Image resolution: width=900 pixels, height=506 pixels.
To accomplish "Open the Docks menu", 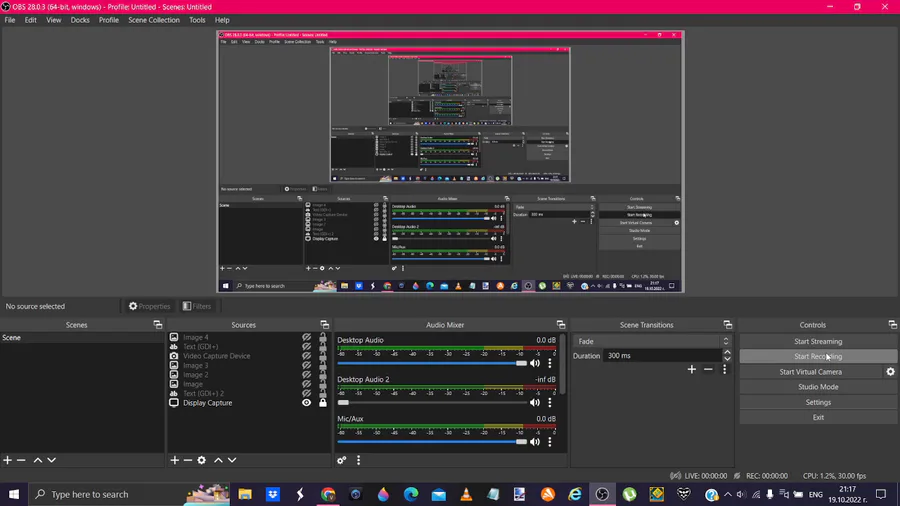I will [x=80, y=20].
